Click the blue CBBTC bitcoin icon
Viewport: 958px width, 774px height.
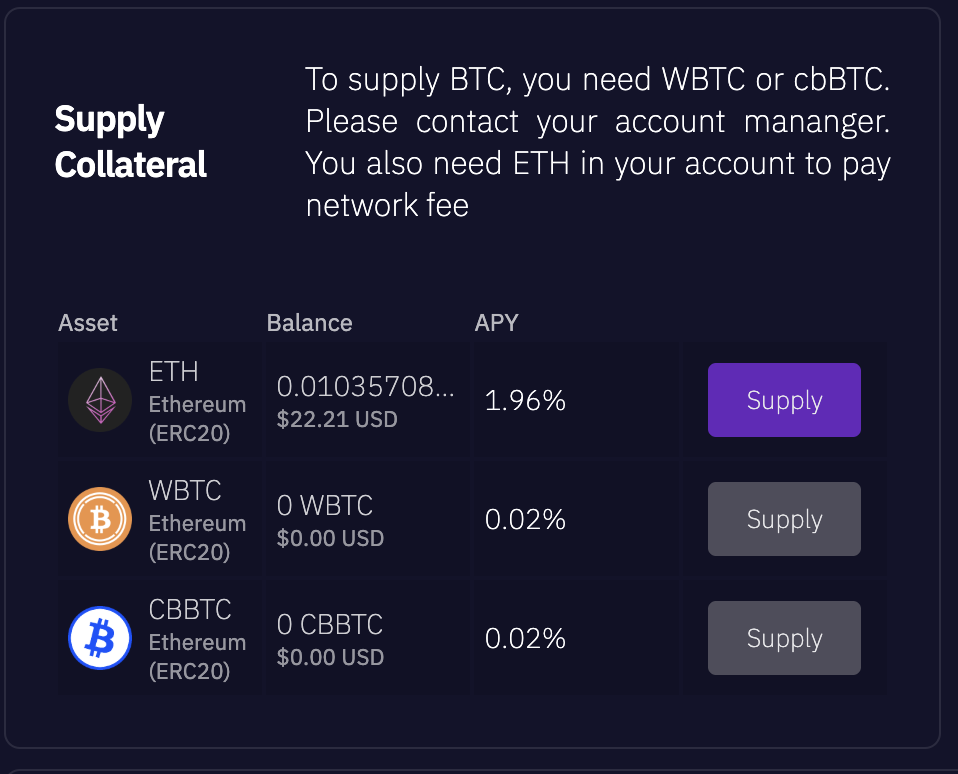100,638
